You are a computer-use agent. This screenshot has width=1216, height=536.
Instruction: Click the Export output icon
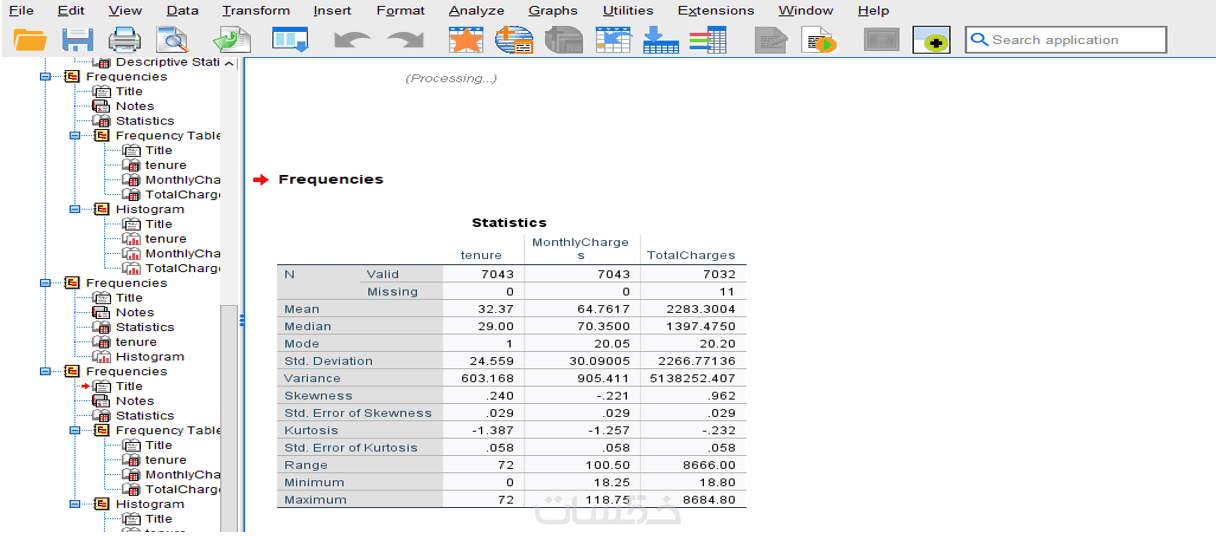pos(232,40)
